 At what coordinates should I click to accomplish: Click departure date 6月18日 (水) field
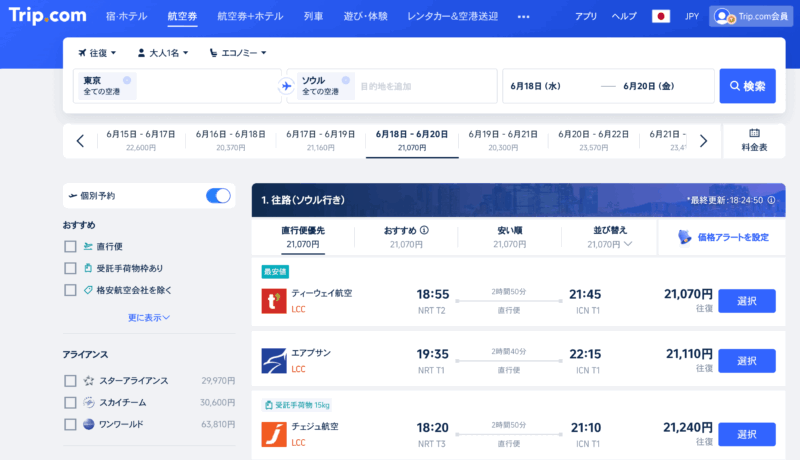pyautogui.click(x=536, y=86)
